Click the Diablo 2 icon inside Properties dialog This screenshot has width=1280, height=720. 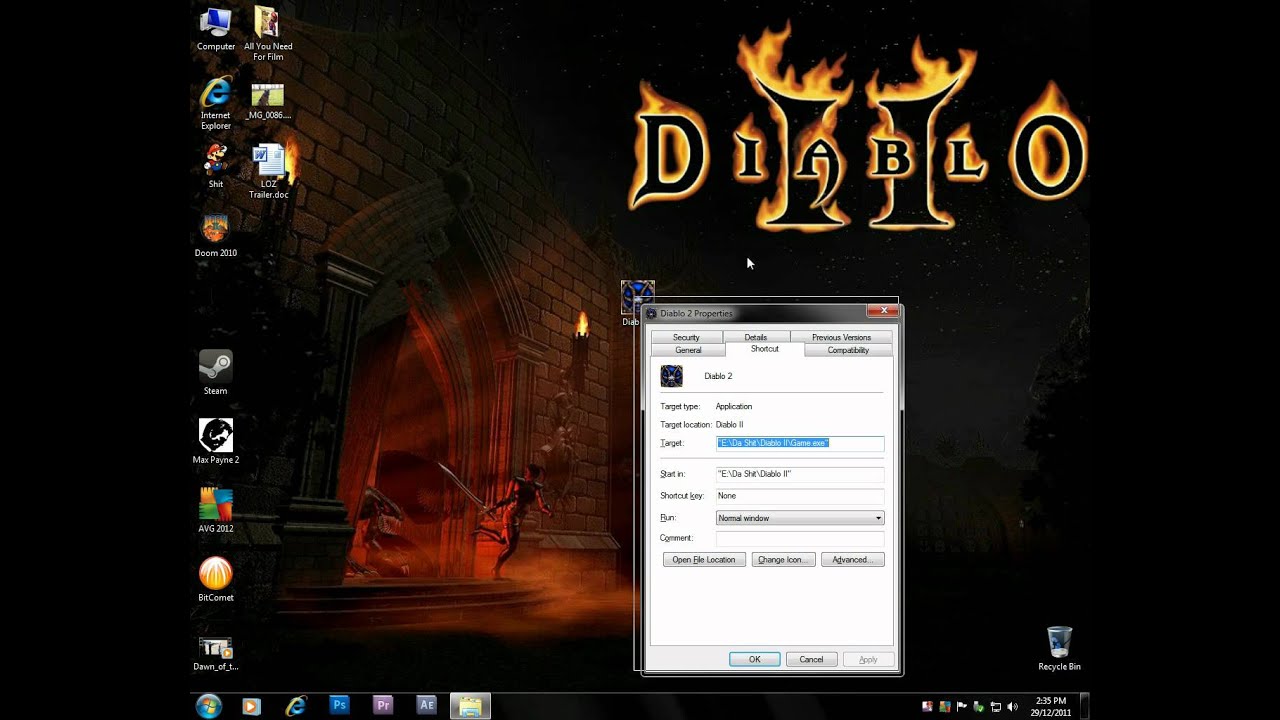[671, 376]
